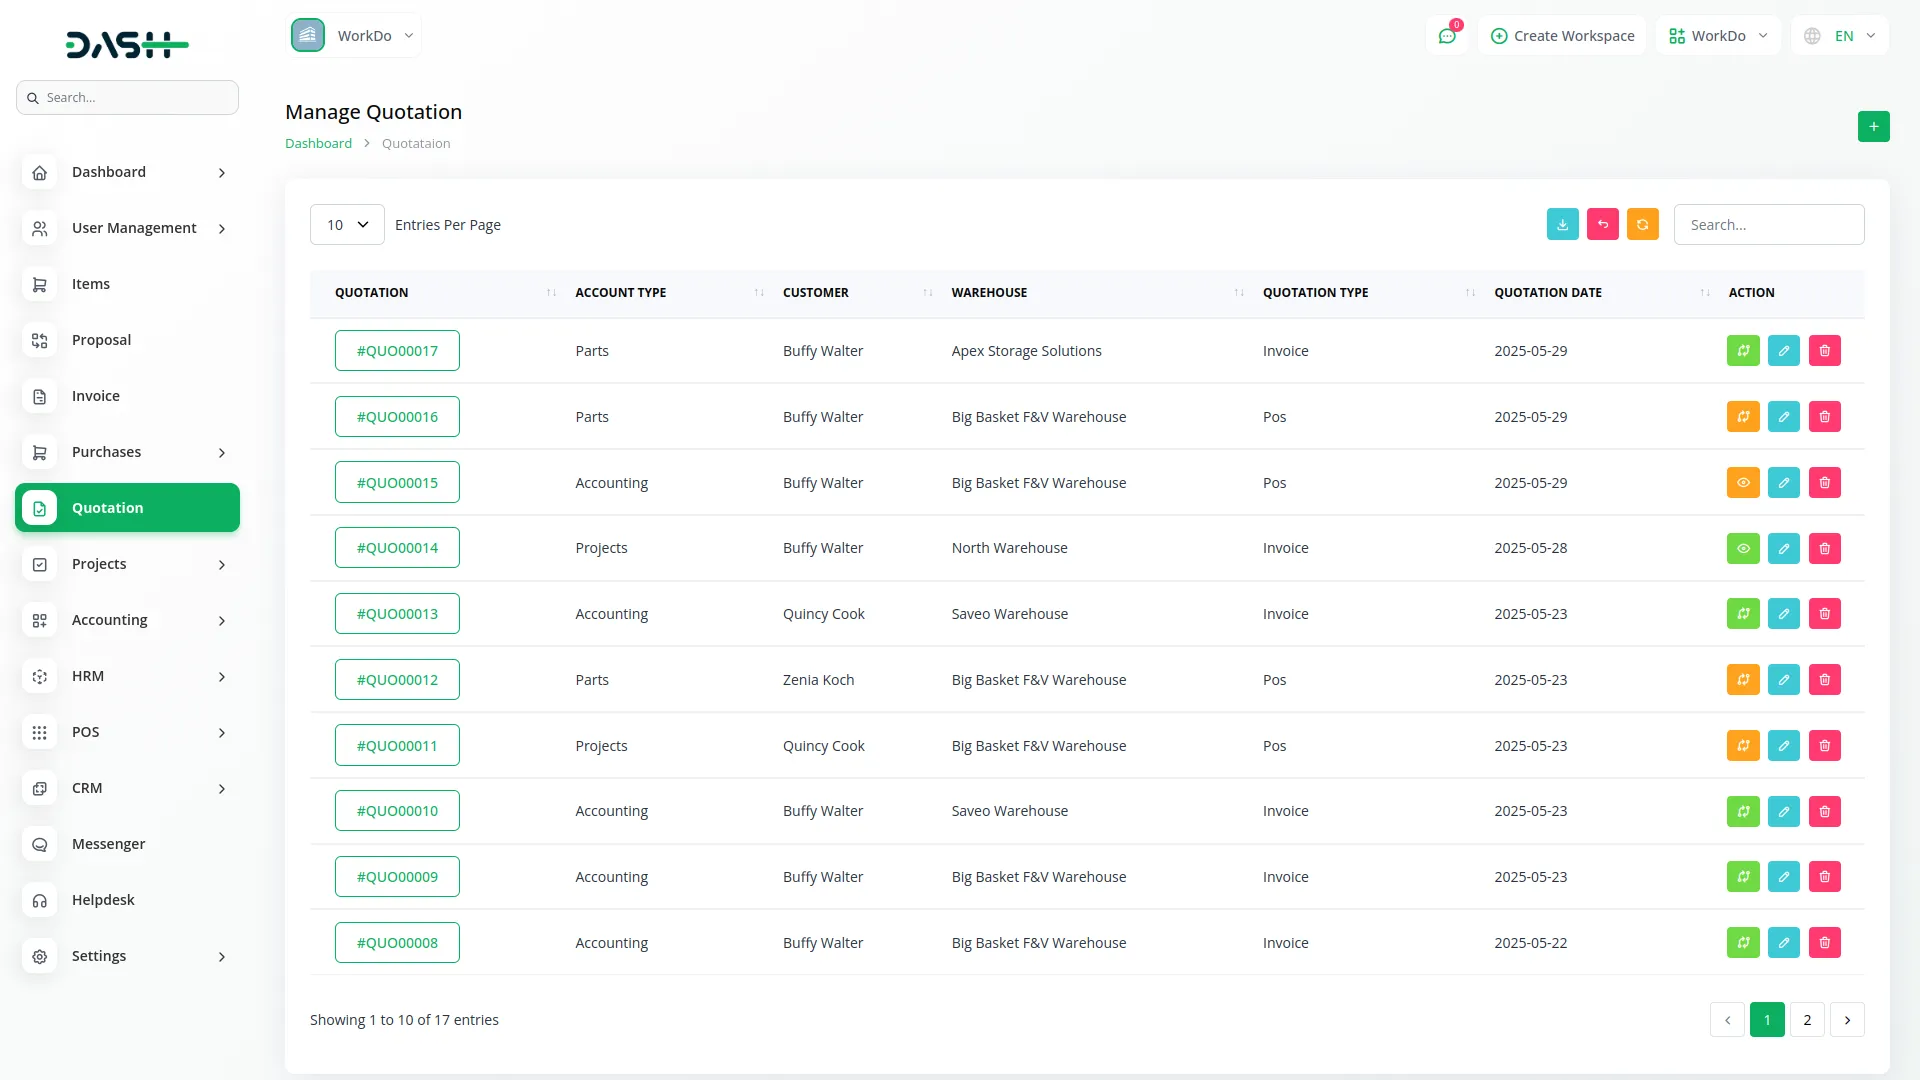Delete quotation #QUO00013 using trash icon
The width and height of the screenshot is (1920, 1080).
1824,614
